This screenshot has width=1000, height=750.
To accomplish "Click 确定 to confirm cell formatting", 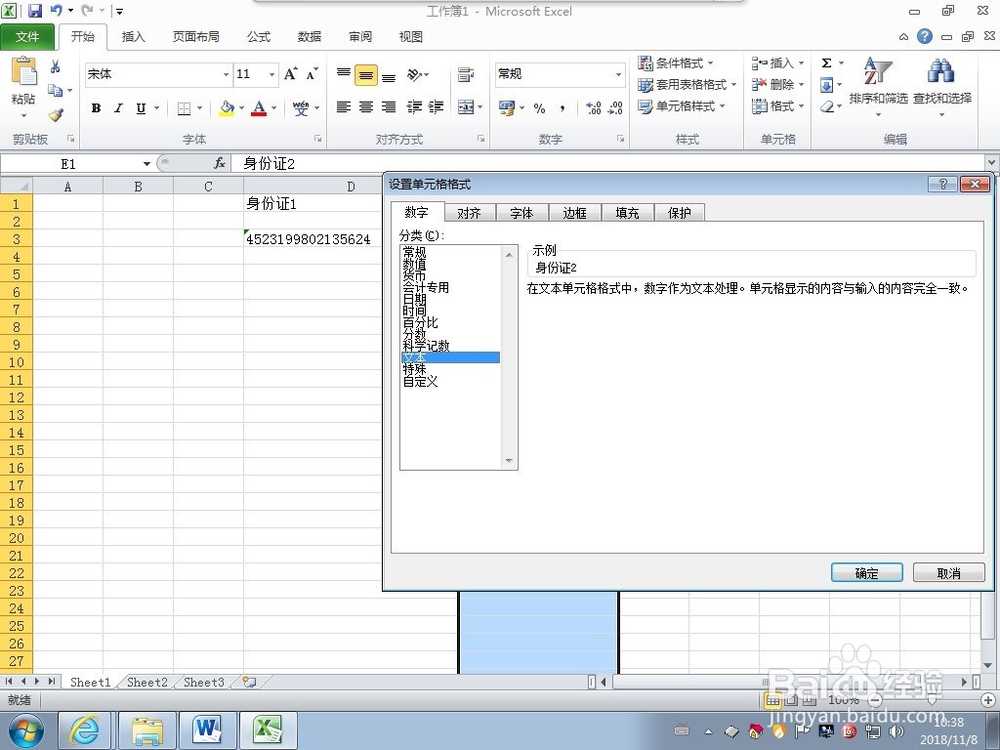I will (x=866, y=572).
